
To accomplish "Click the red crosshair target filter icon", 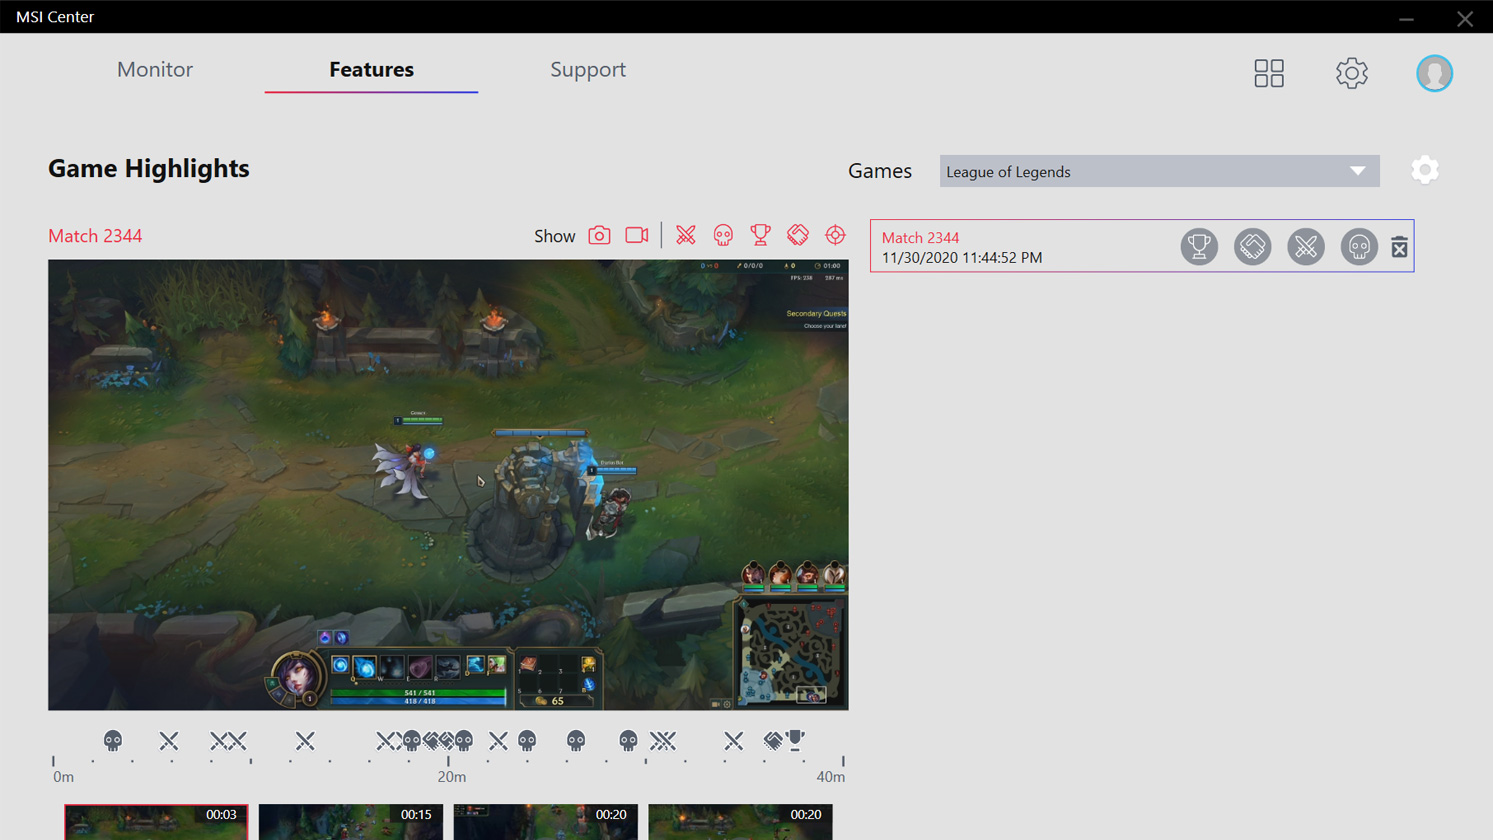I will point(835,236).
